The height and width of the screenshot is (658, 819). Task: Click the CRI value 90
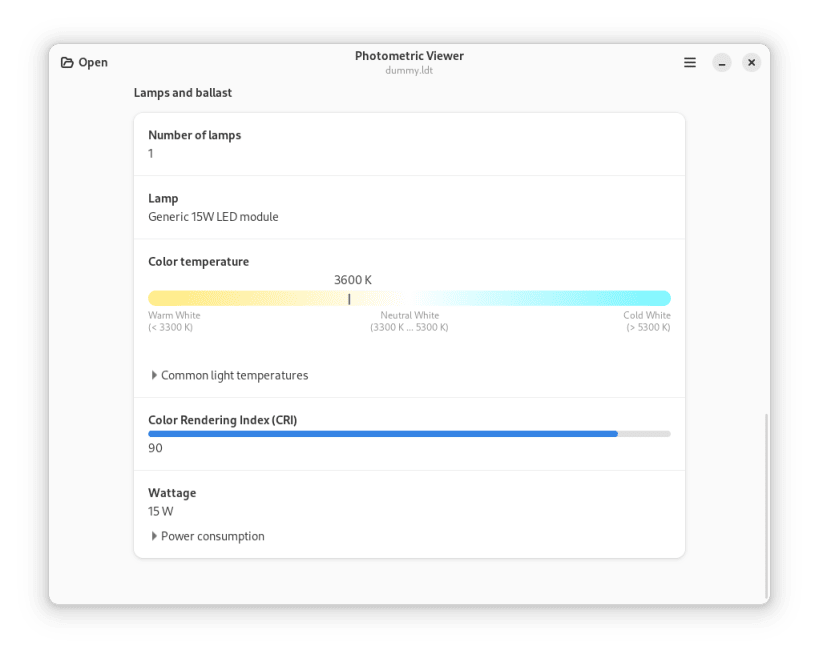154,448
